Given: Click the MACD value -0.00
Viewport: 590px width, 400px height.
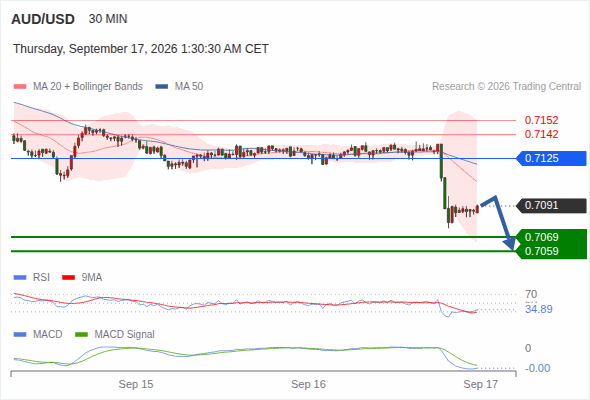Looking at the screenshot, I should click(x=537, y=368).
